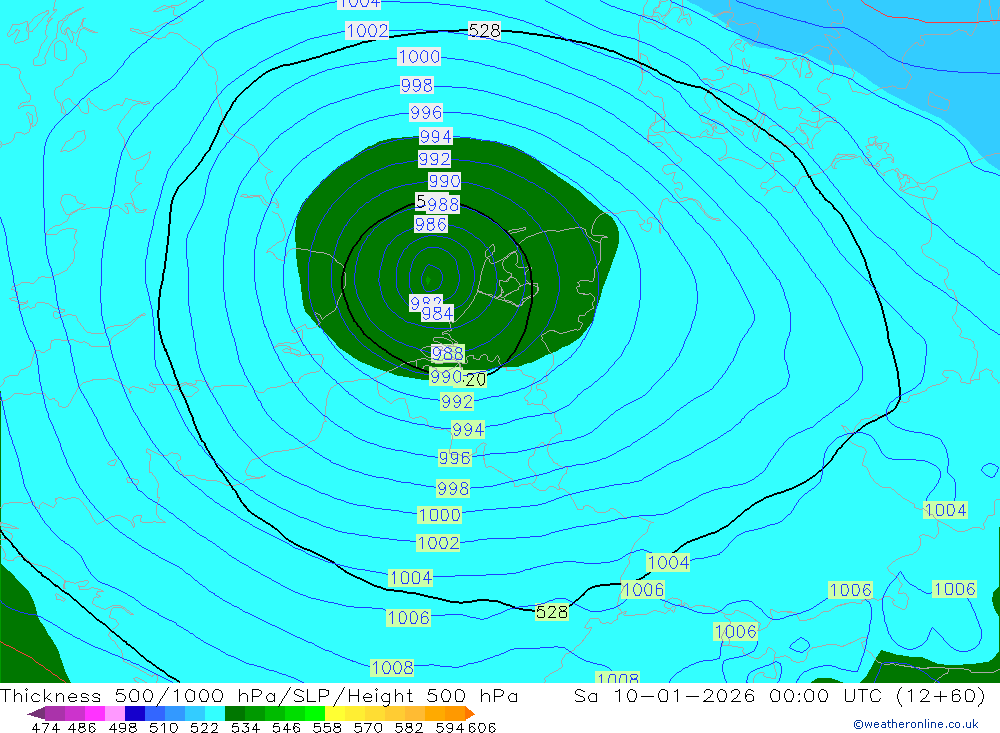Click the green-background 1002 isobar label
This screenshot has width=1000, height=733.
438,543
